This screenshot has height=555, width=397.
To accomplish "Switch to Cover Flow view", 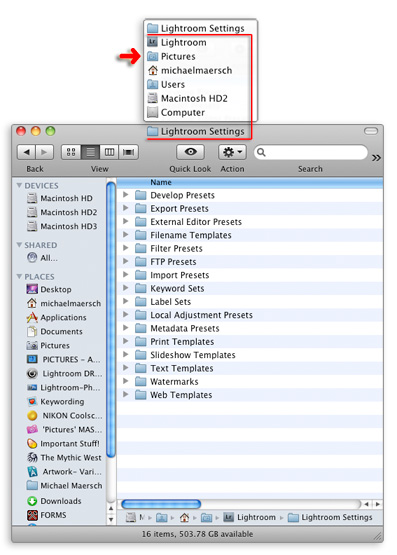I will tap(128, 152).
